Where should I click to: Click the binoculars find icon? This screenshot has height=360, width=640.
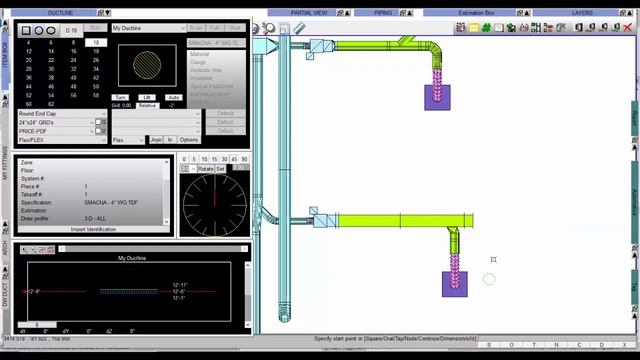[524, 28]
